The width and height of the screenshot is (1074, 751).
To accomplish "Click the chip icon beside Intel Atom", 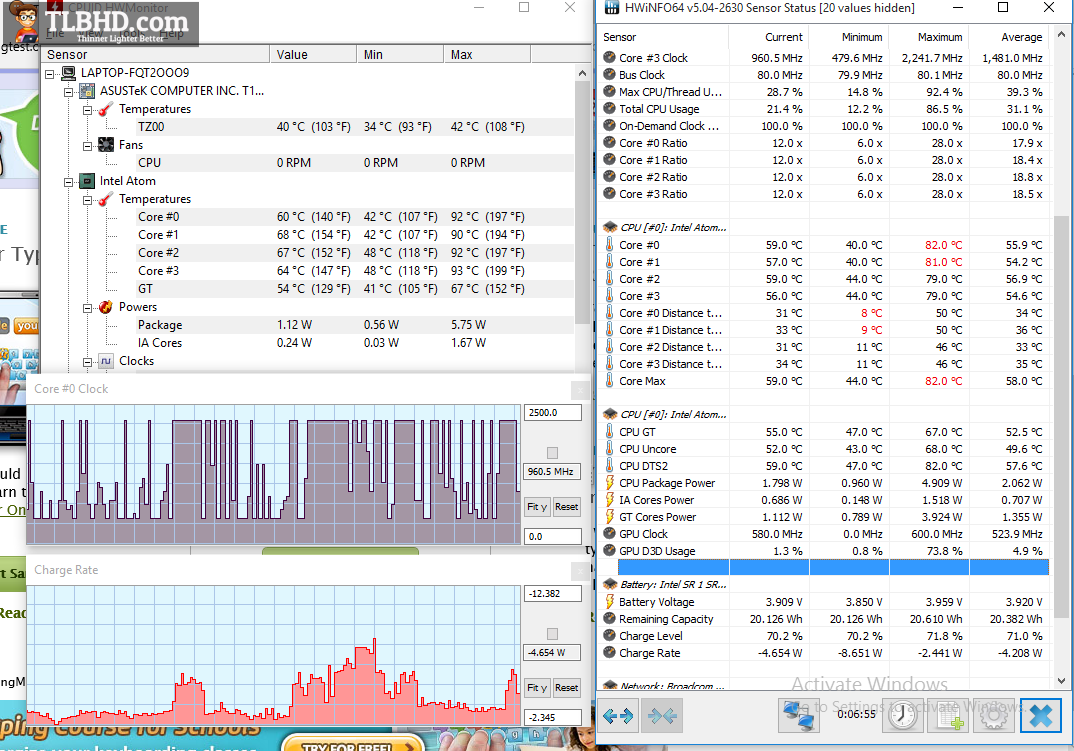I will tap(87, 181).
